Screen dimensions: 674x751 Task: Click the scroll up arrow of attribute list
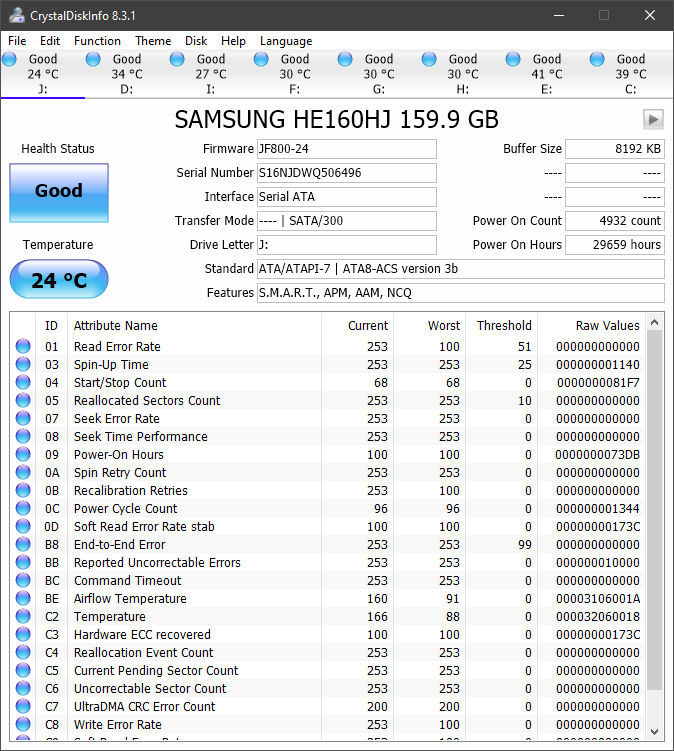pyautogui.click(x=654, y=322)
